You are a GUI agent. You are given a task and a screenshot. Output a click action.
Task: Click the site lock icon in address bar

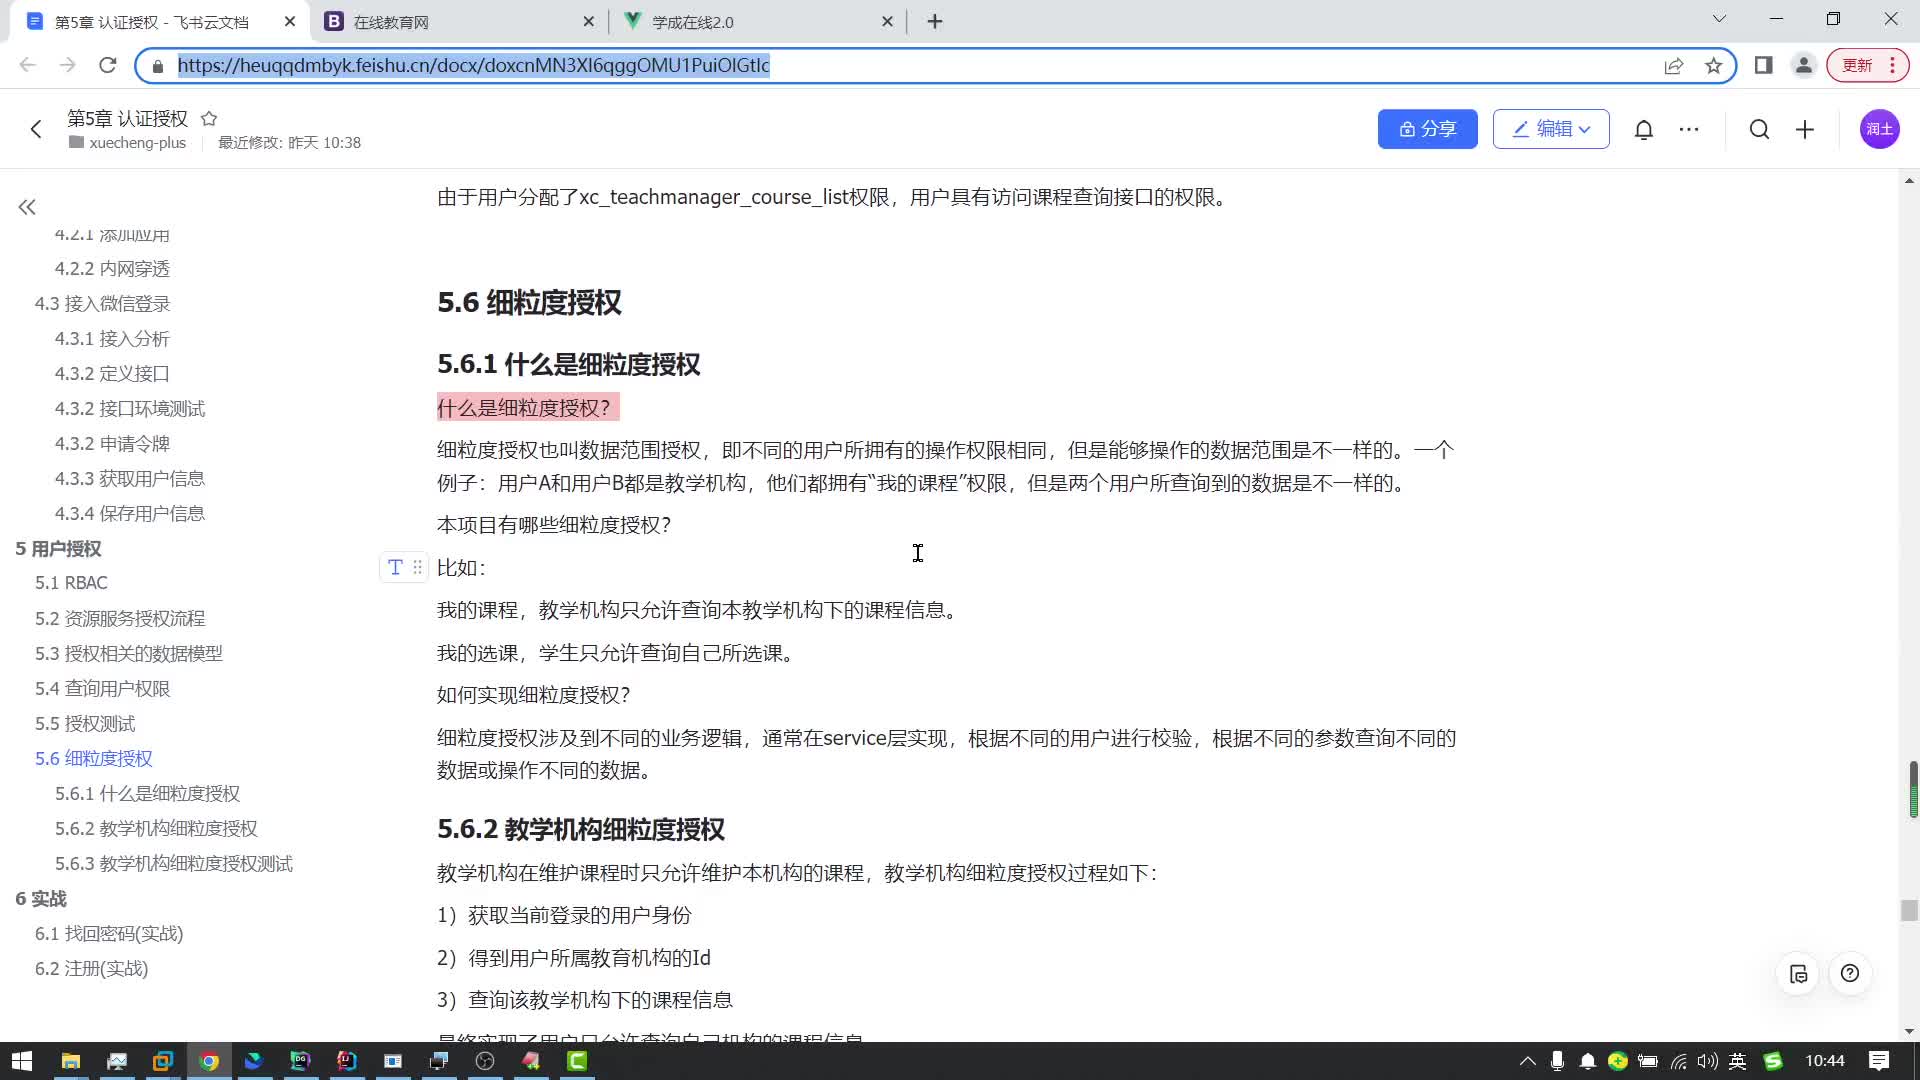[157, 66]
